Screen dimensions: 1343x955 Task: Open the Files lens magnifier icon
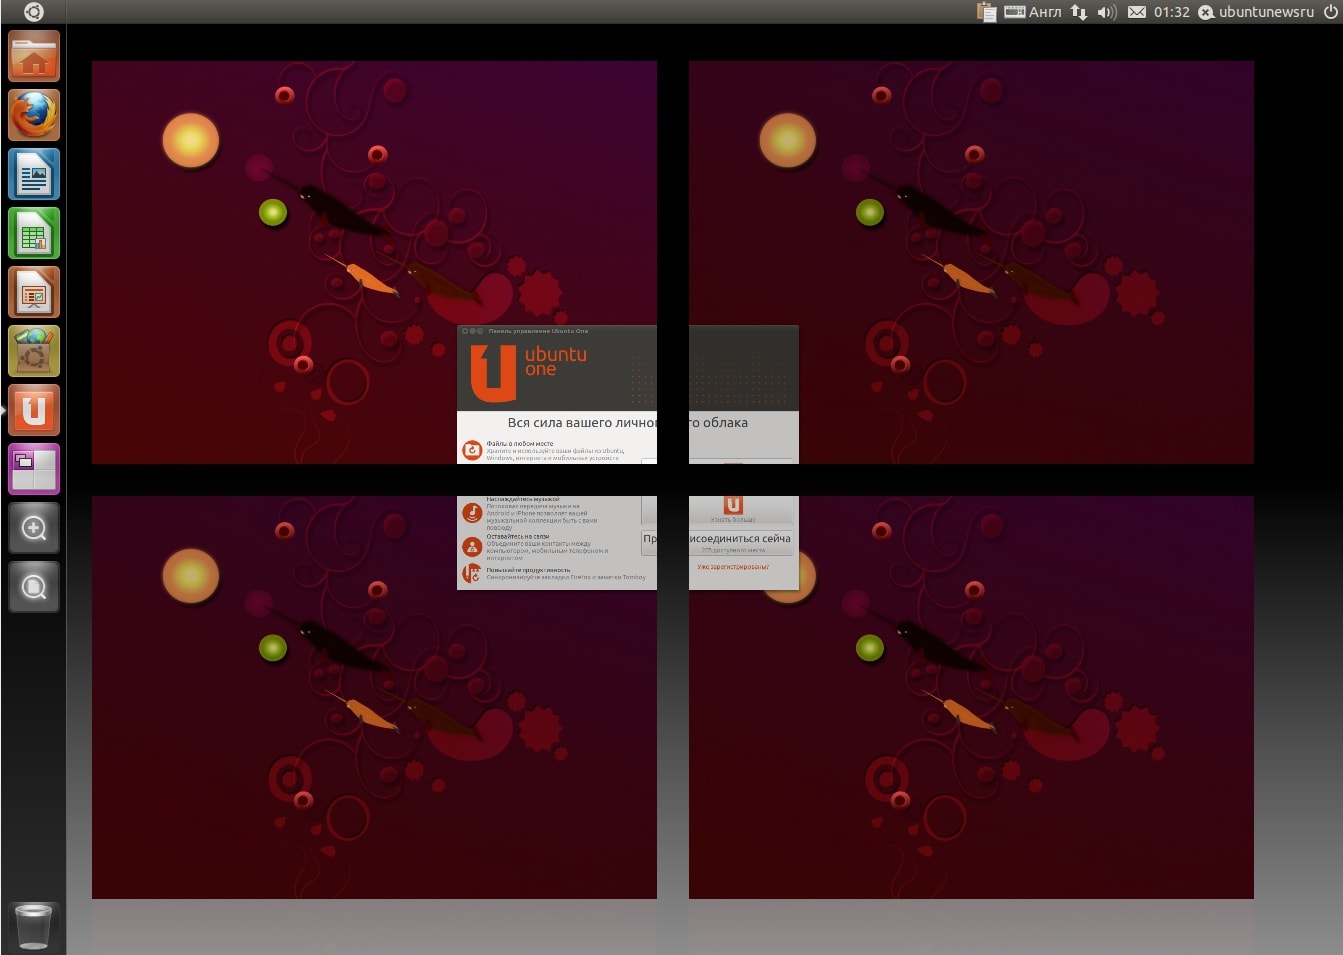coord(34,587)
